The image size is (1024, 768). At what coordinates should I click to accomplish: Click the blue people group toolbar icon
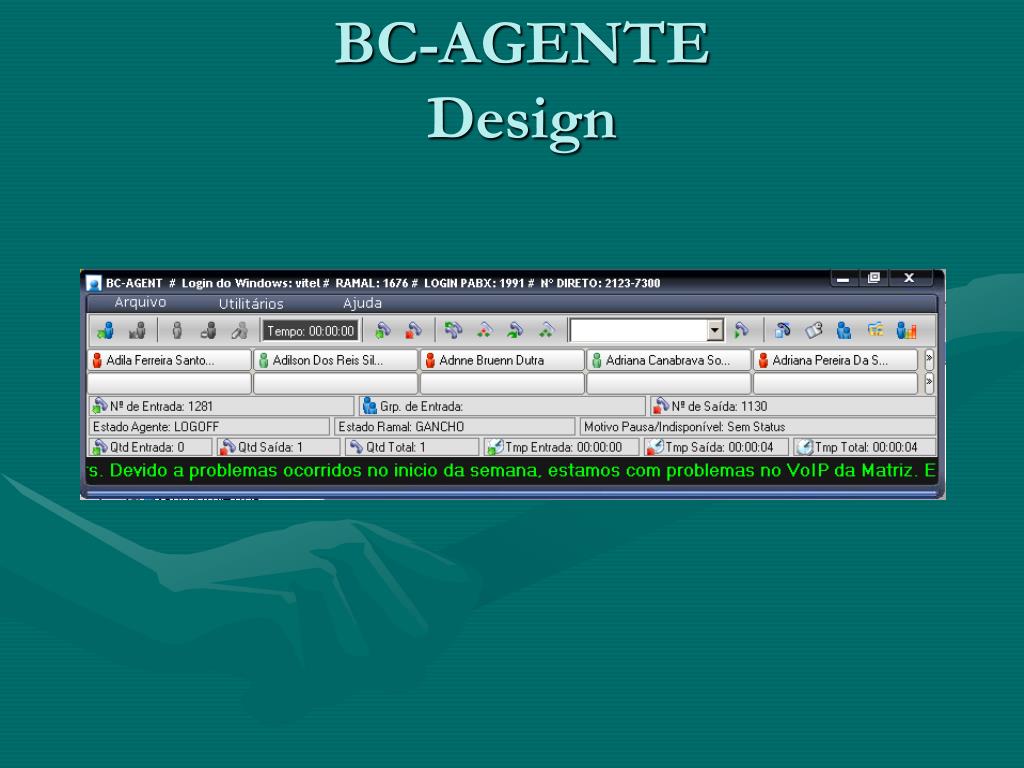844,330
